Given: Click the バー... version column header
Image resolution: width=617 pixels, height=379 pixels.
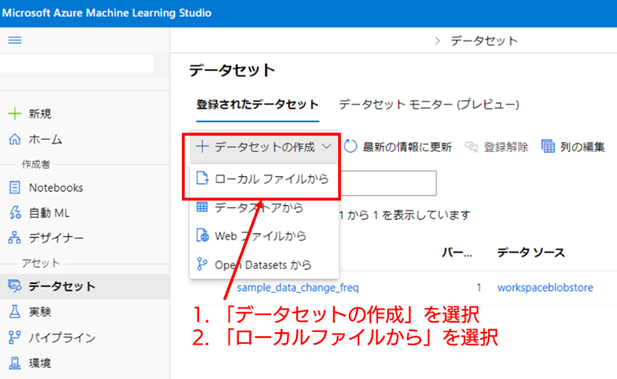Looking at the screenshot, I should [x=457, y=252].
